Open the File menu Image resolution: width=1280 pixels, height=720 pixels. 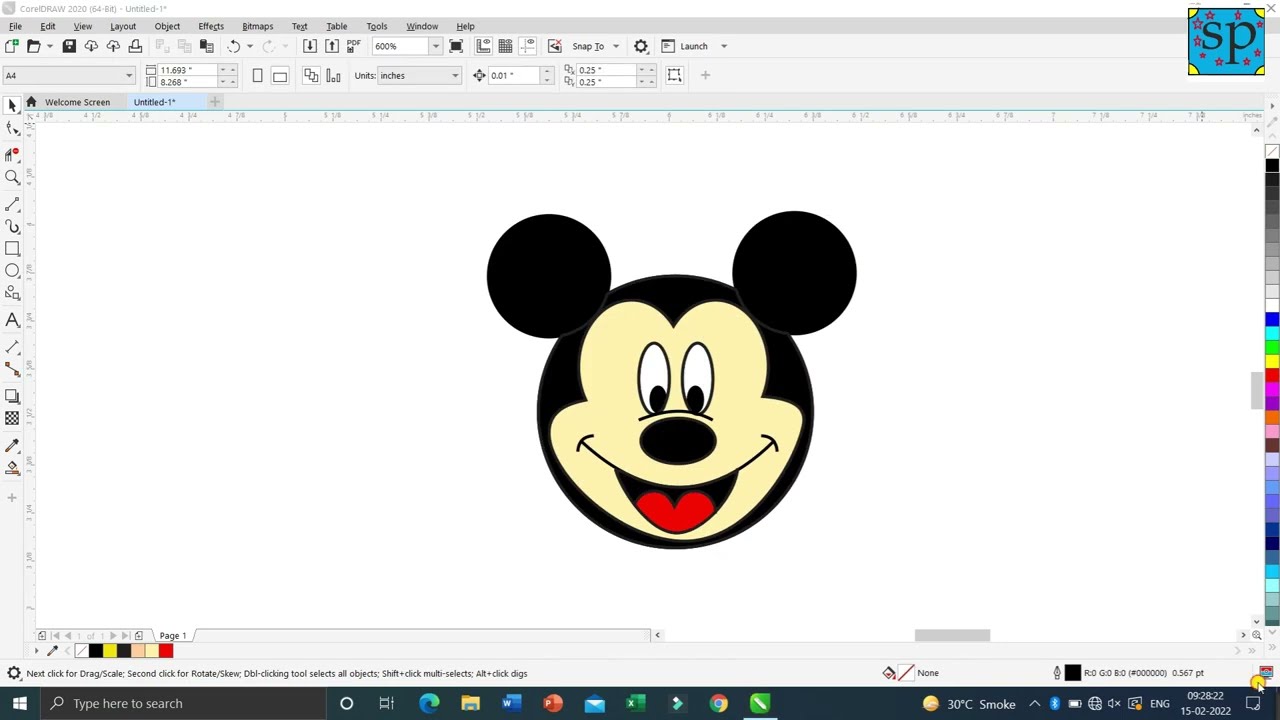coord(15,26)
